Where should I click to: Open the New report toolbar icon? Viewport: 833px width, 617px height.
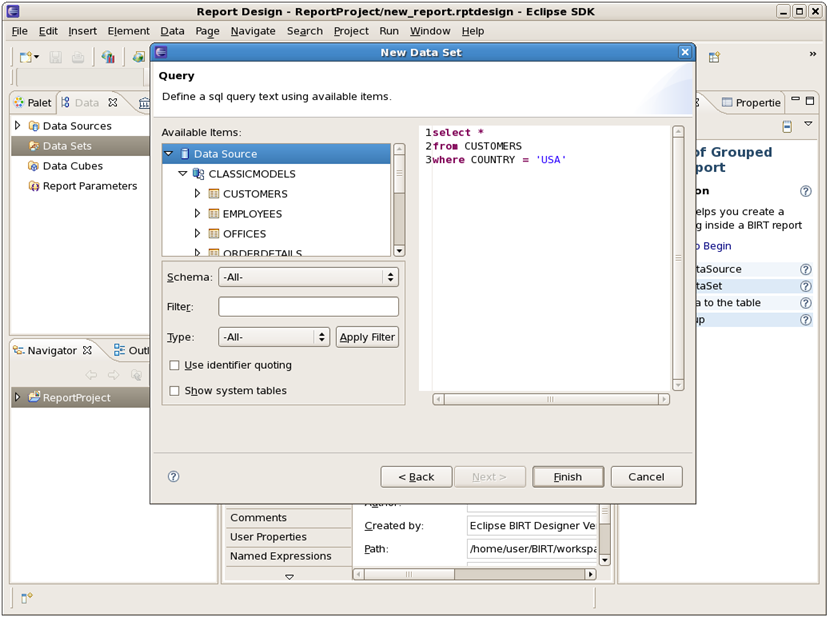point(26,56)
